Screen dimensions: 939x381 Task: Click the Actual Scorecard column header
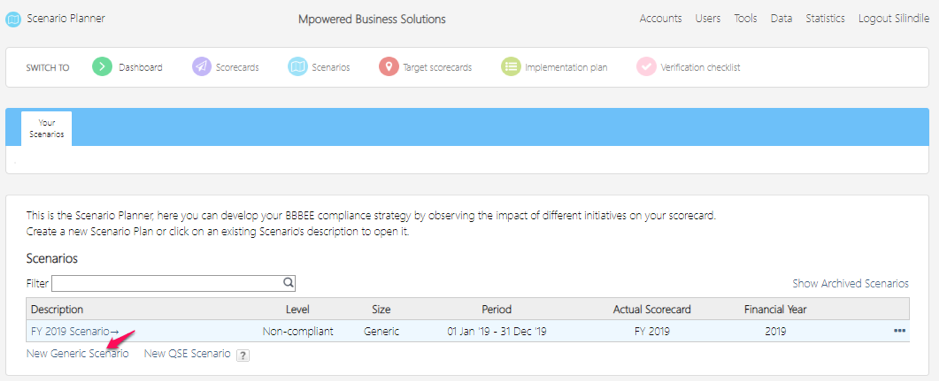652,309
